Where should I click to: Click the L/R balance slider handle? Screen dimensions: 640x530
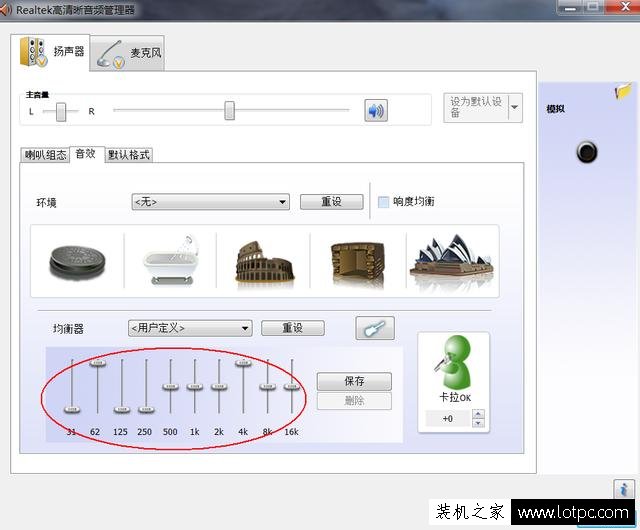click(x=61, y=111)
